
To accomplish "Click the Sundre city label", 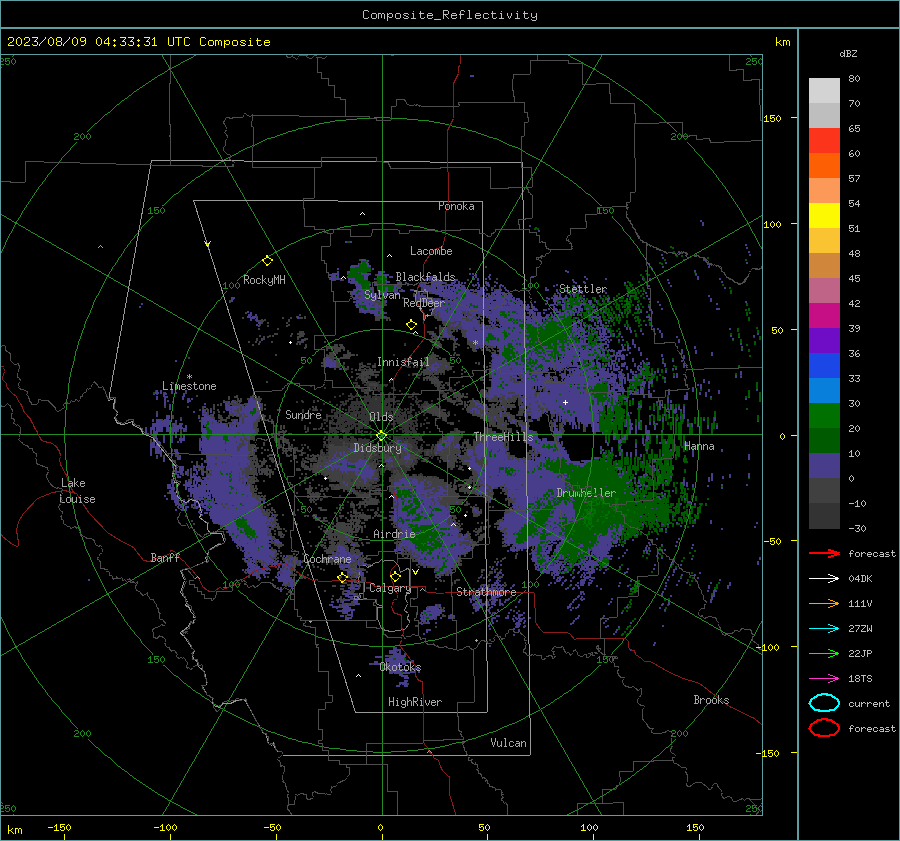I will click(303, 414).
